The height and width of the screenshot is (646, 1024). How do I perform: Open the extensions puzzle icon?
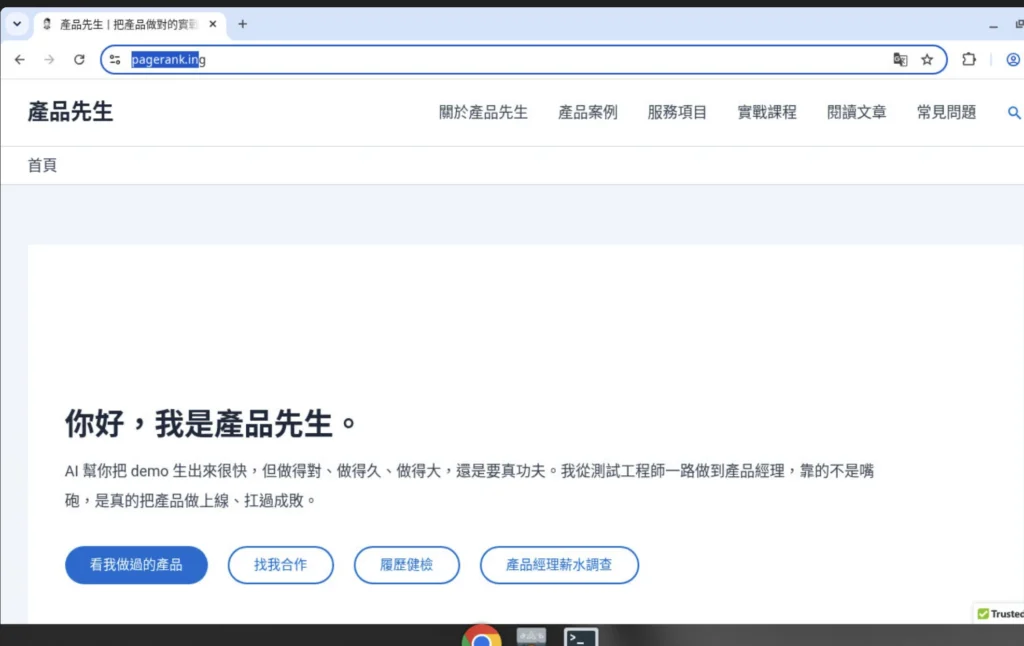pyautogui.click(x=968, y=59)
